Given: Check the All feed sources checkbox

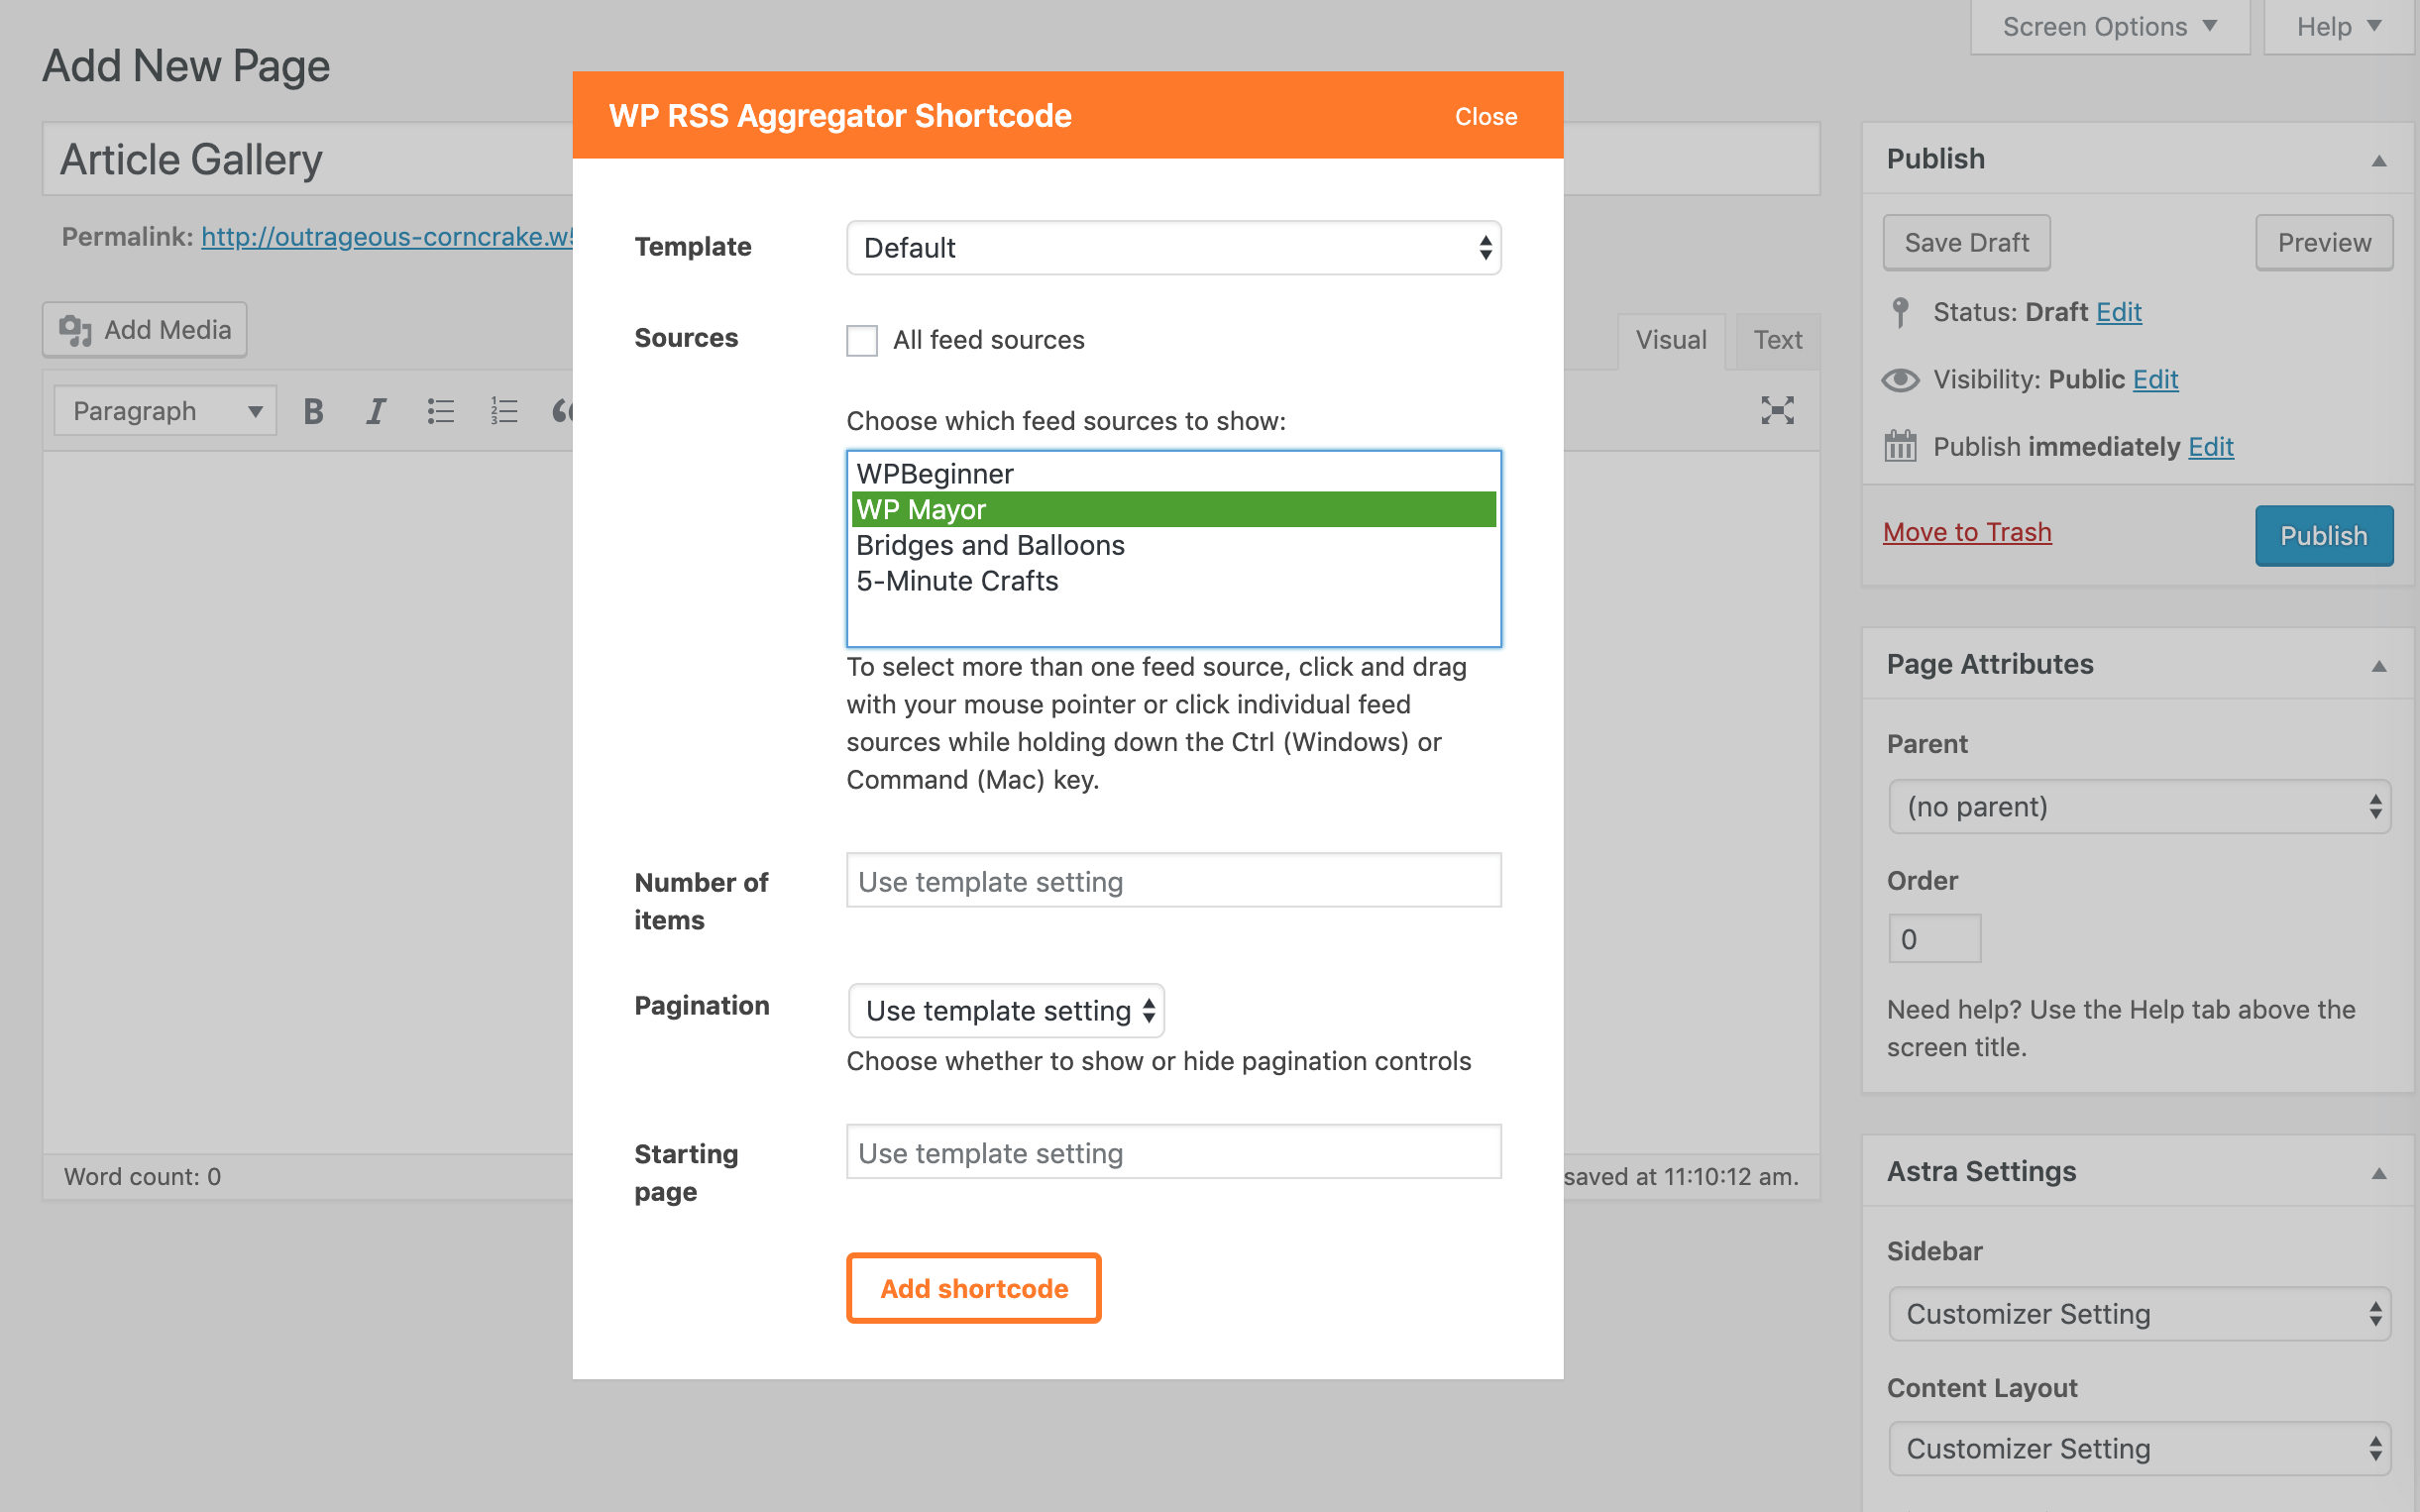Looking at the screenshot, I should (862, 340).
